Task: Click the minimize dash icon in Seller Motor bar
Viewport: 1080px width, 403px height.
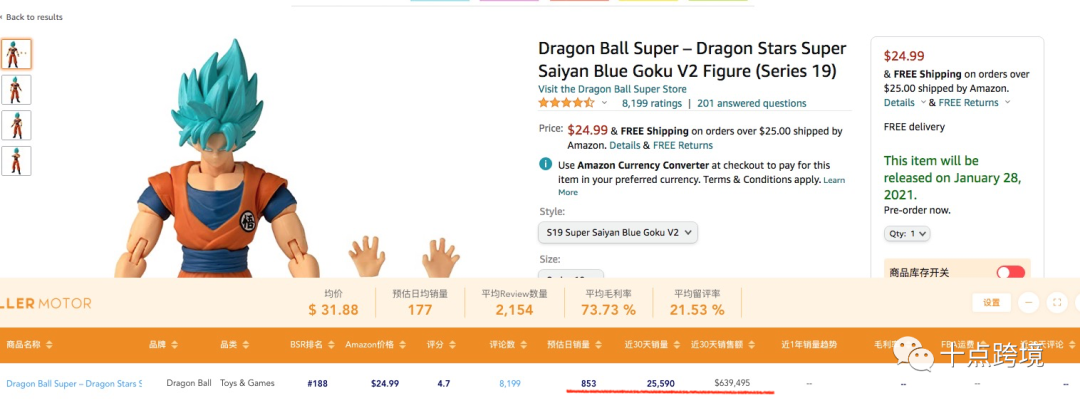Action: (x=1028, y=302)
